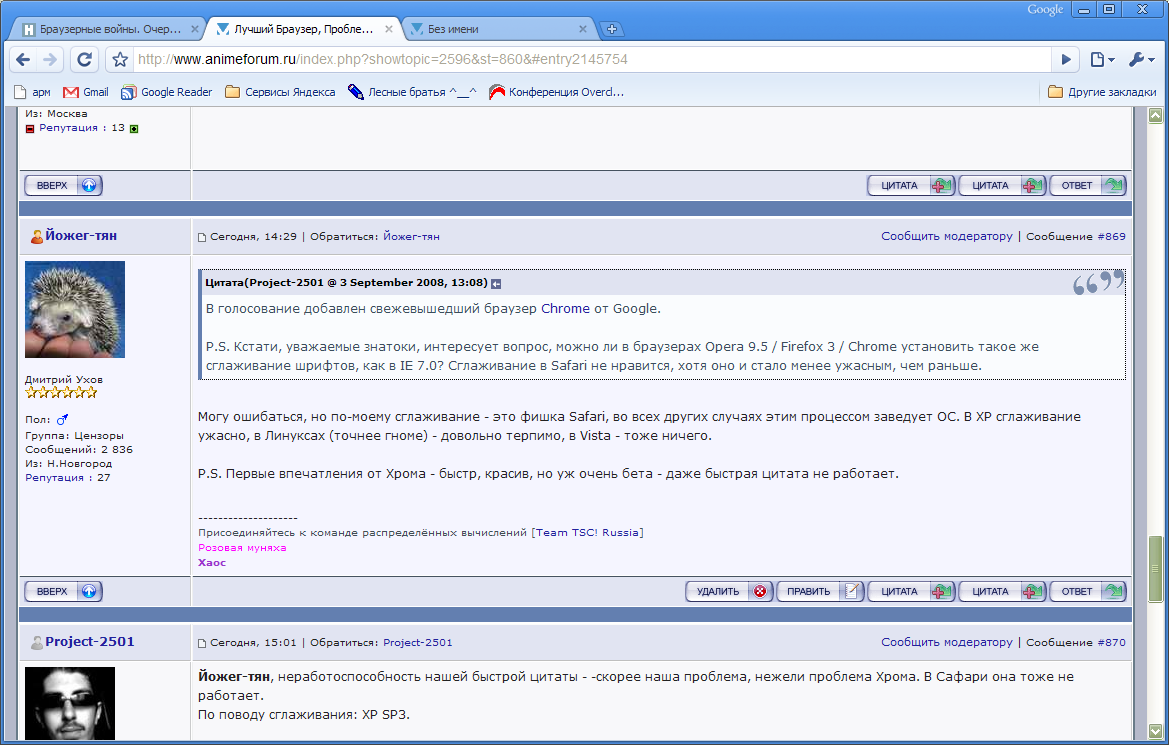Open the Google Reader bookmark
The image size is (1169, 745).
166,92
